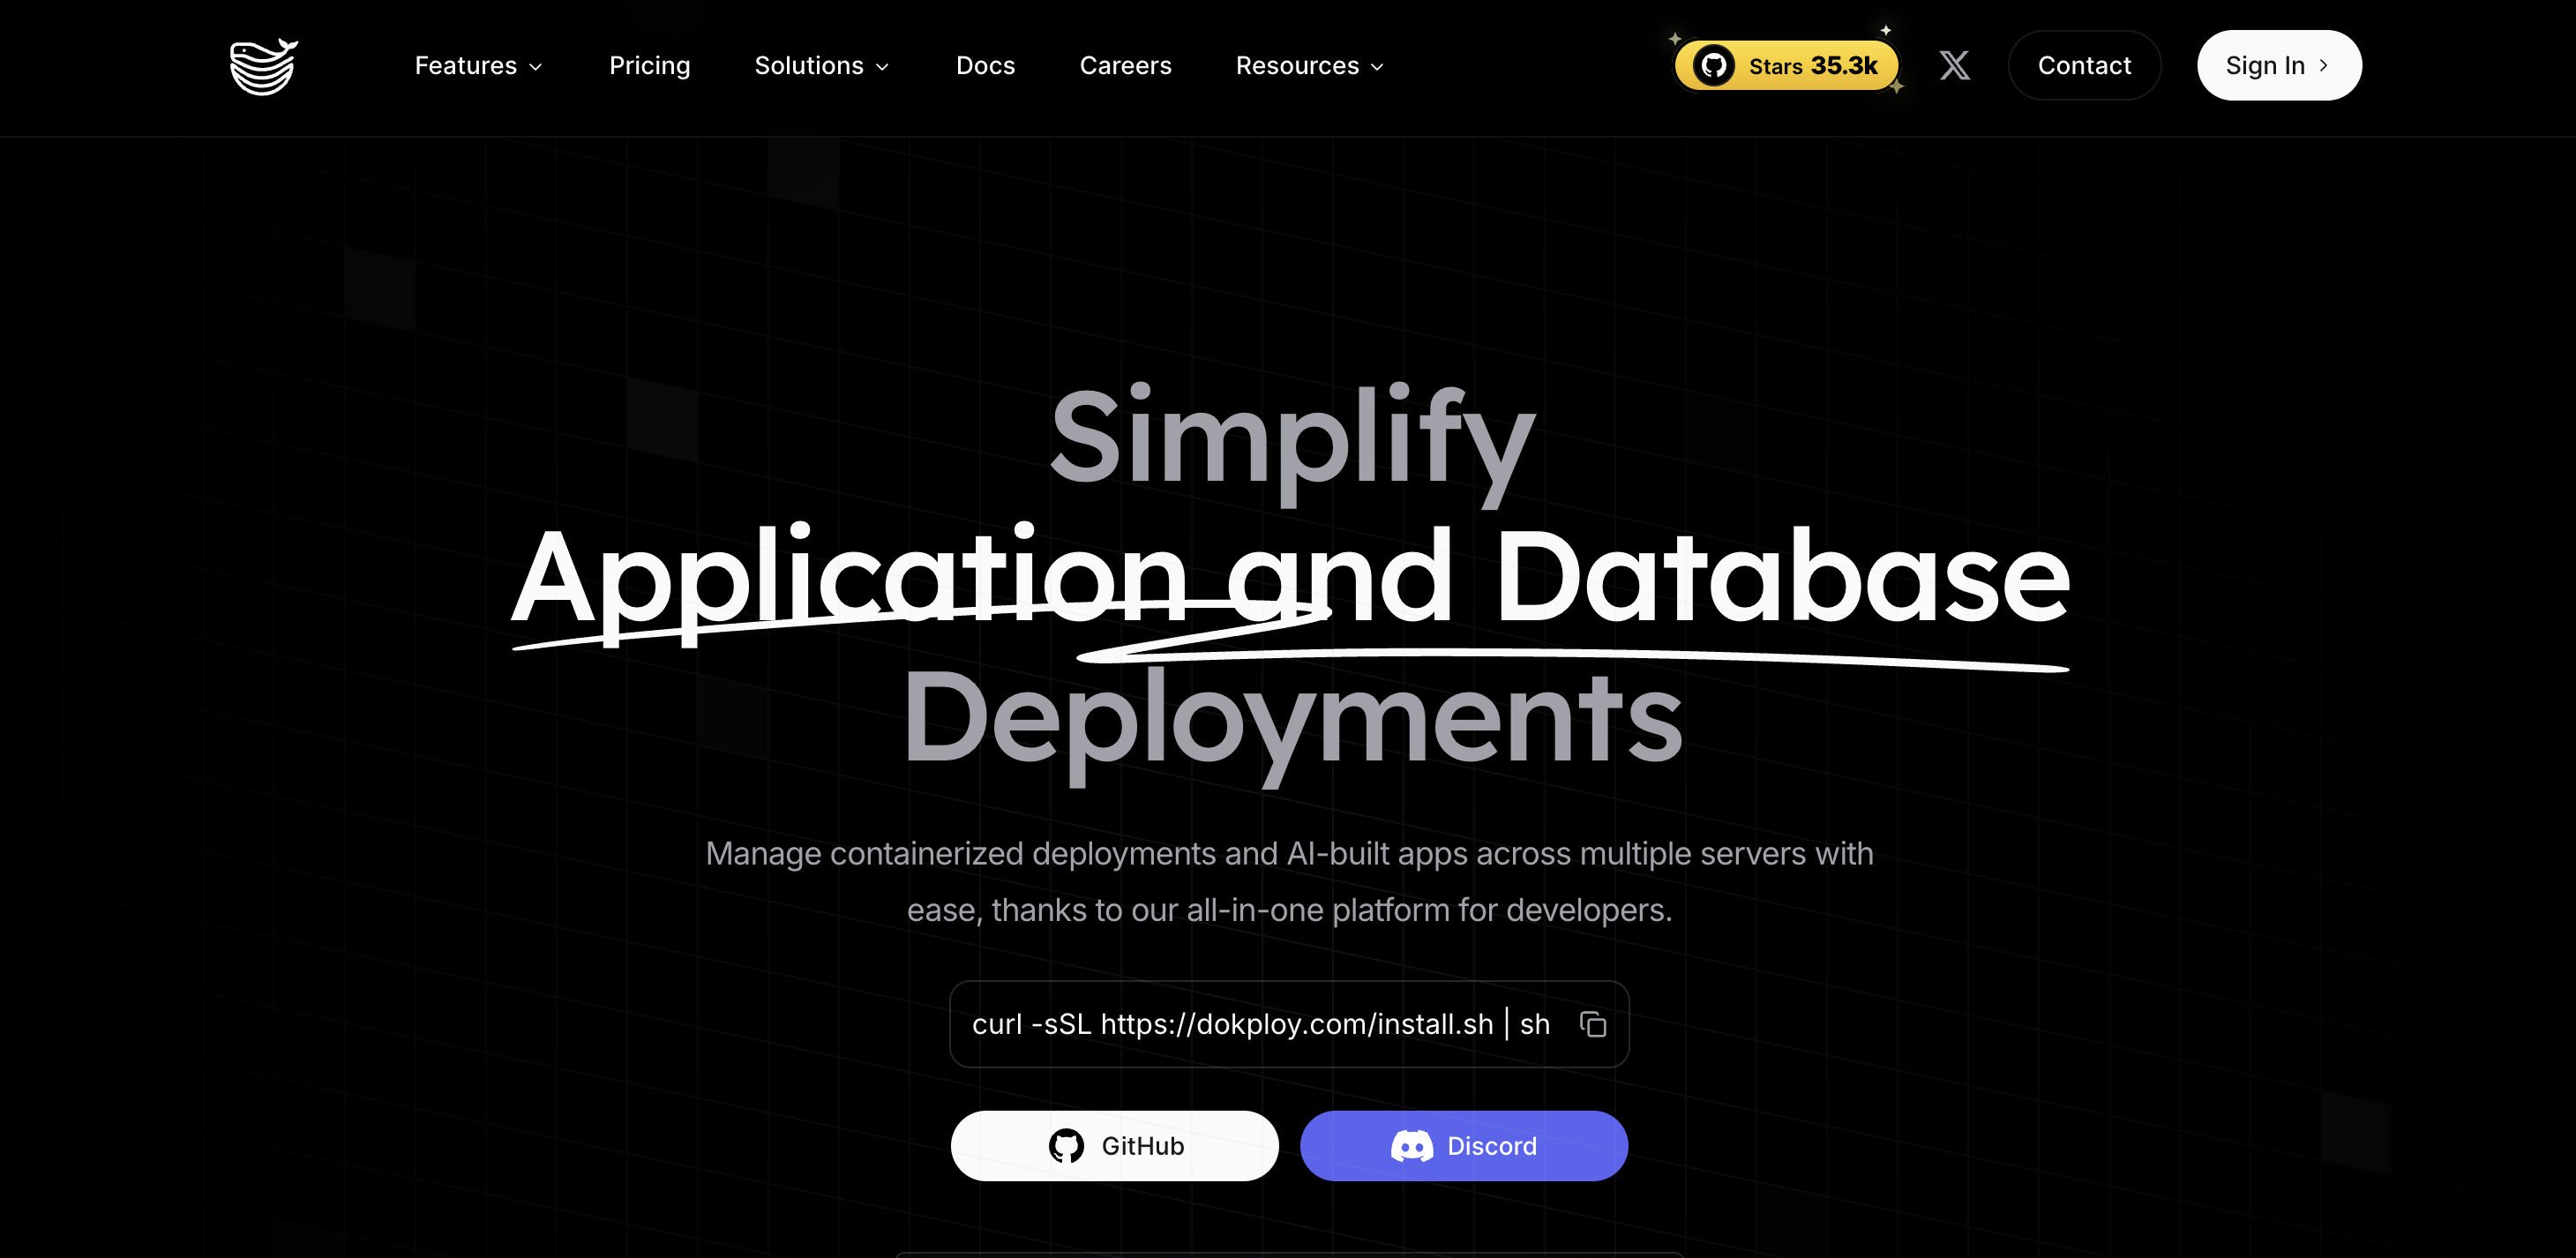Click the 'Manage containerized deployments' description
2576x1258 pixels.
[1289, 881]
